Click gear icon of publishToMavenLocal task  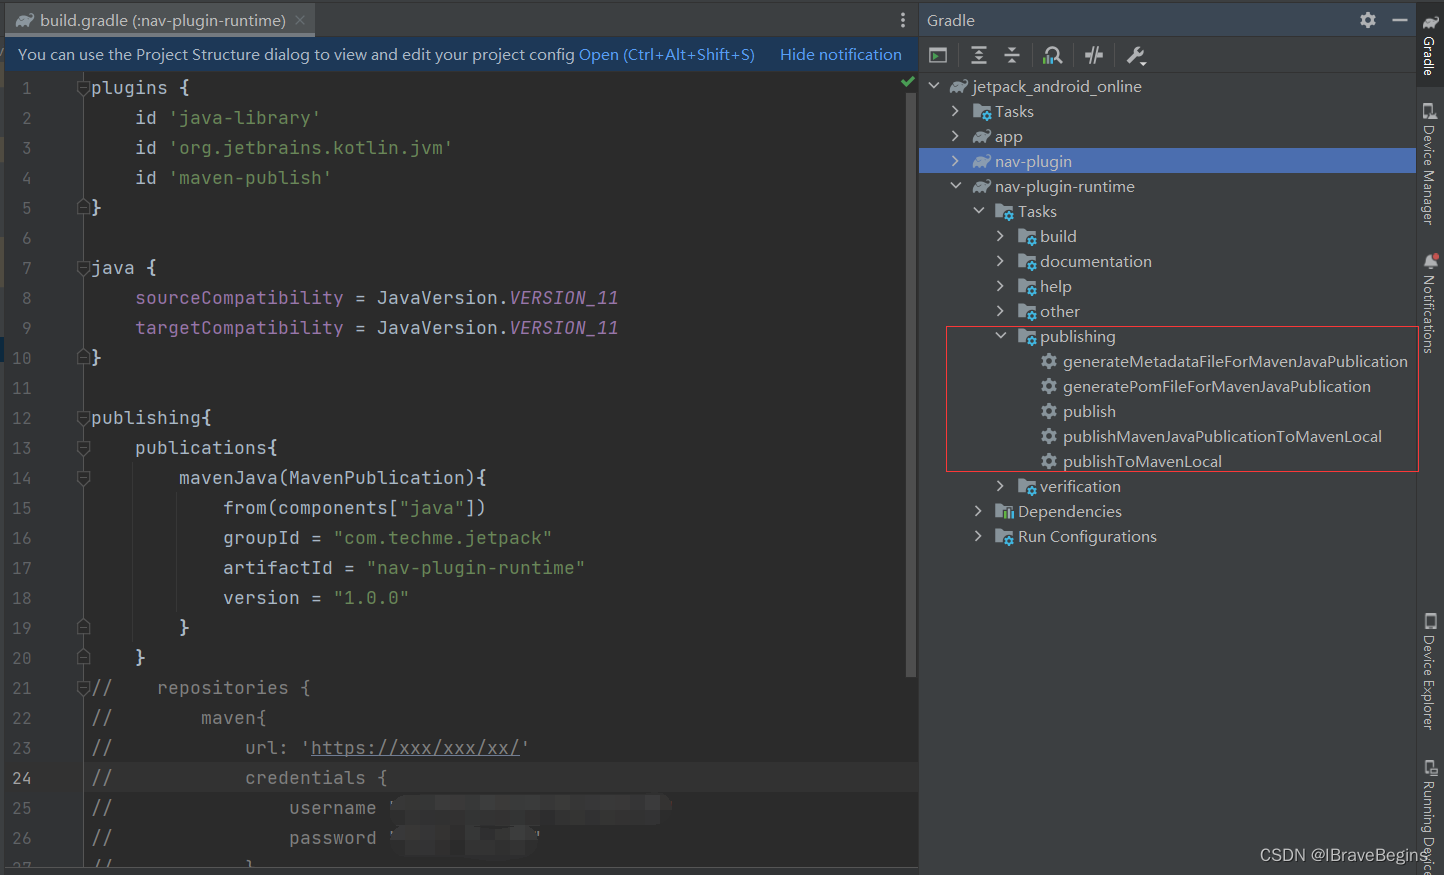coord(1049,461)
